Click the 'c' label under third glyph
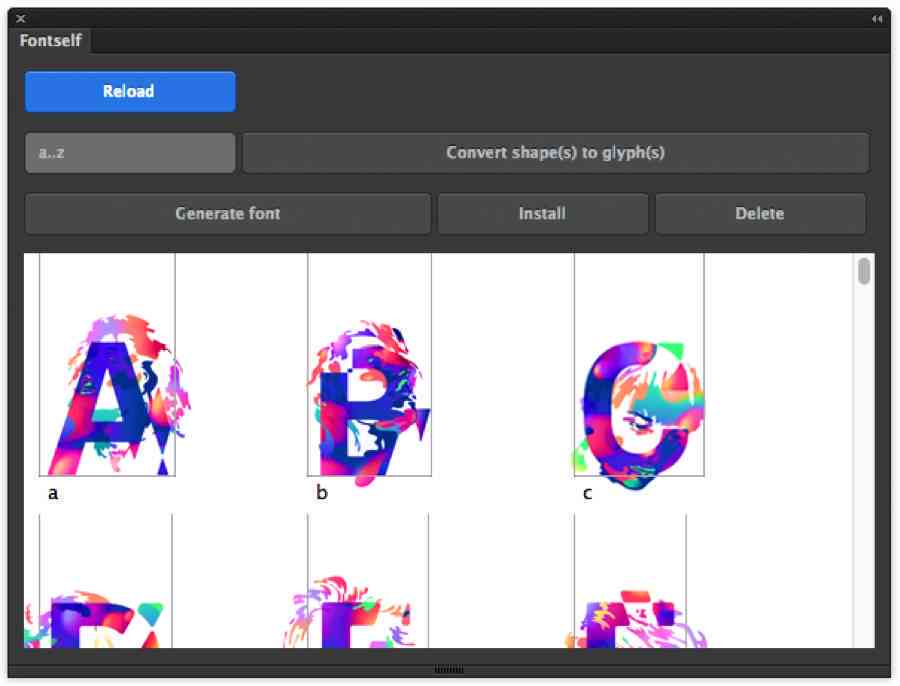Viewport: 900px width, 686px height. click(x=587, y=493)
